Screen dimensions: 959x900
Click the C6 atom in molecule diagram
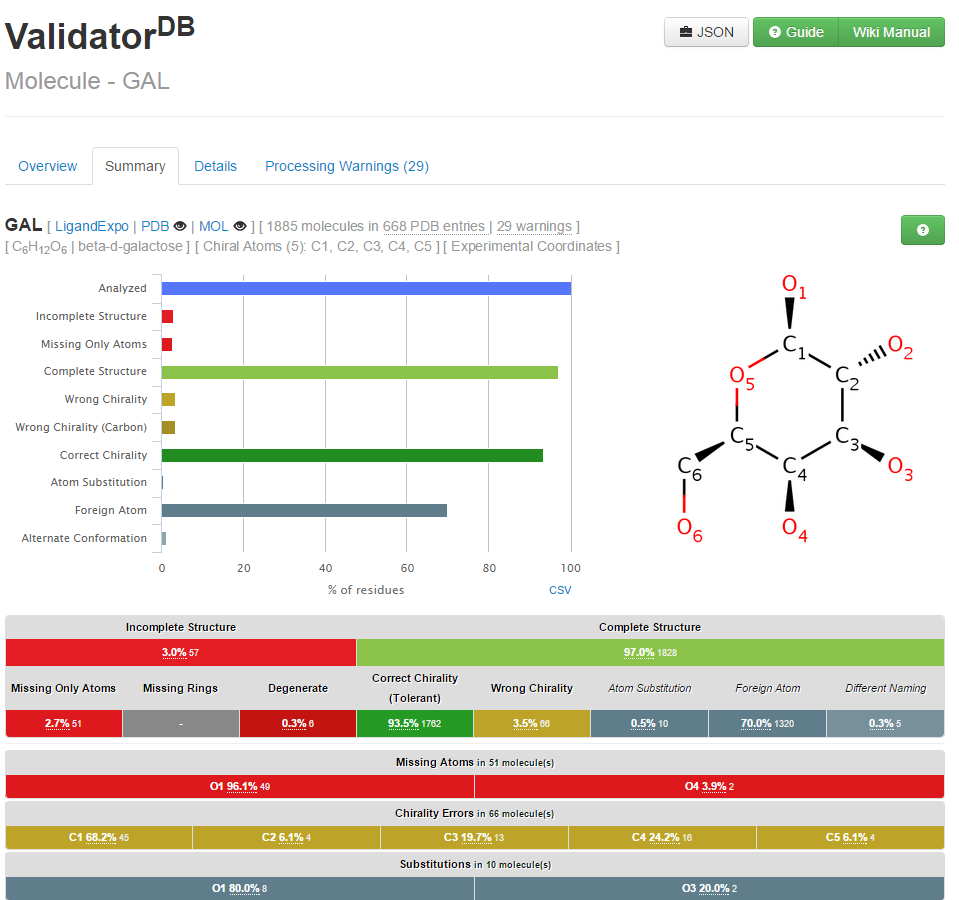pos(689,468)
